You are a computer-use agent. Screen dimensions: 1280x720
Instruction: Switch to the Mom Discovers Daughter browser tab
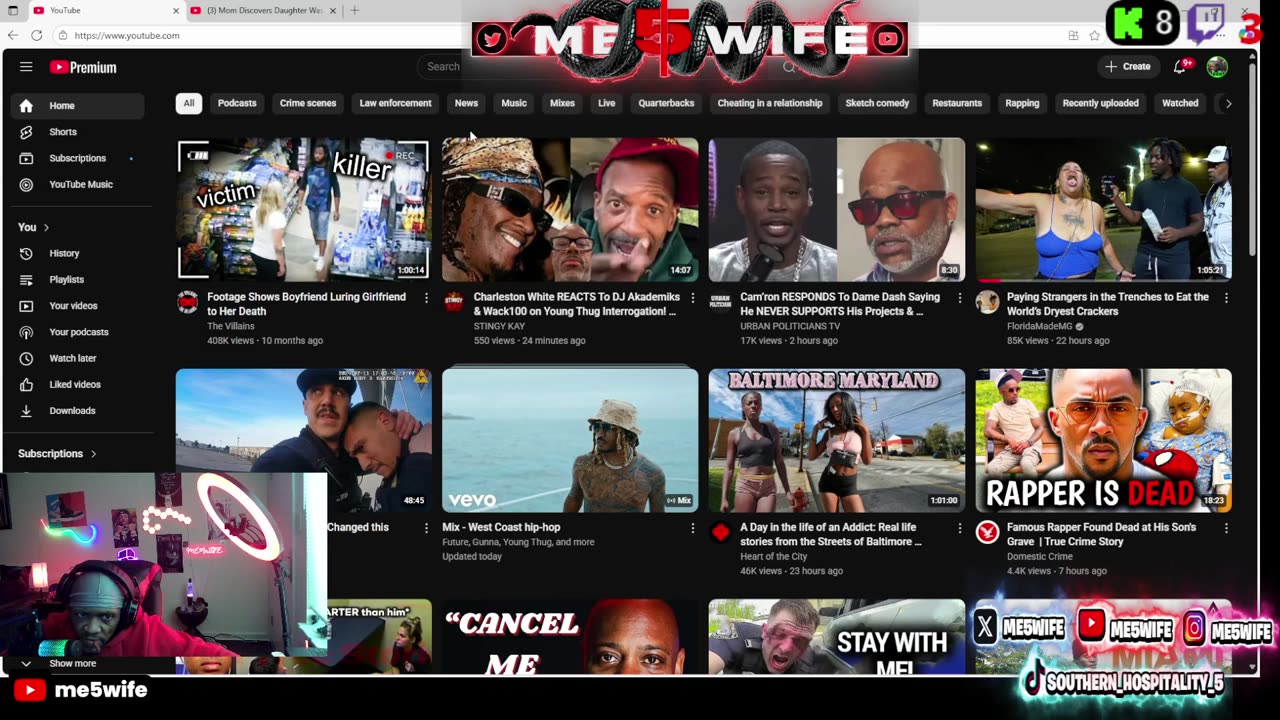(x=262, y=10)
